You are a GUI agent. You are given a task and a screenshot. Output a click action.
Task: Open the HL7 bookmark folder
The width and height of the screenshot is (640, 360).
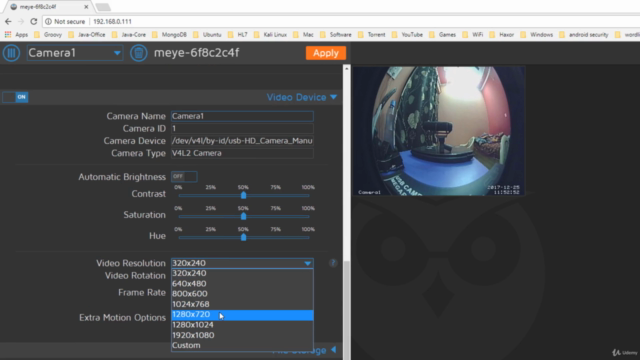coord(238,35)
